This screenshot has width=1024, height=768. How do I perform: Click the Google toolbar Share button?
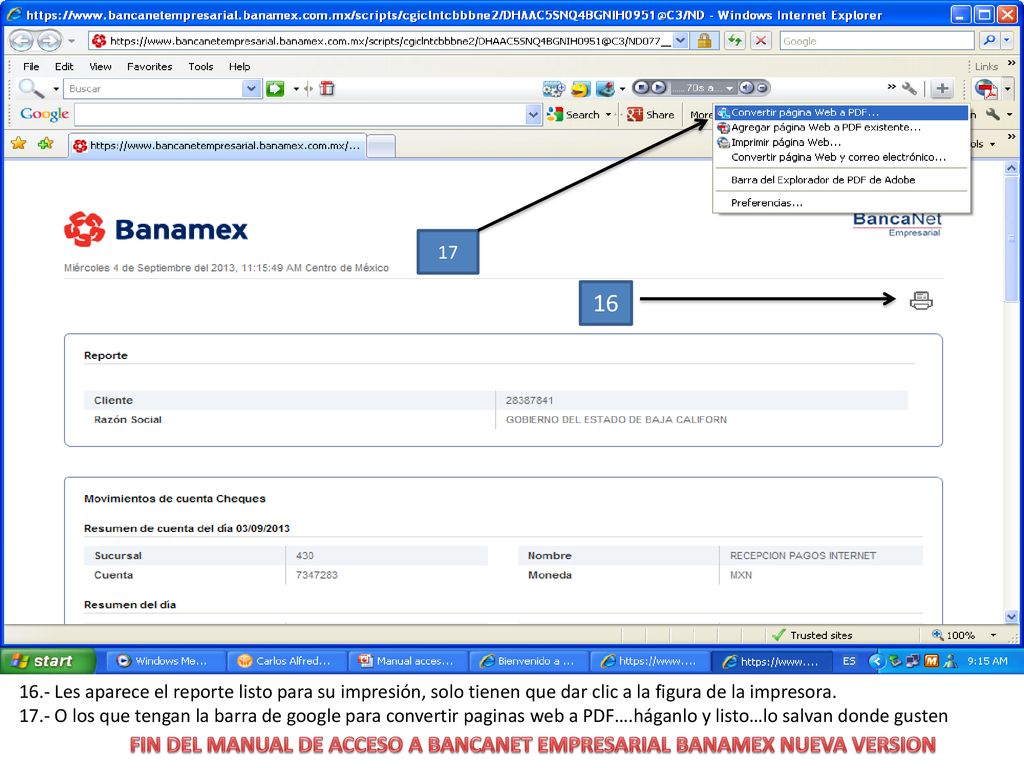click(x=650, y=115)
